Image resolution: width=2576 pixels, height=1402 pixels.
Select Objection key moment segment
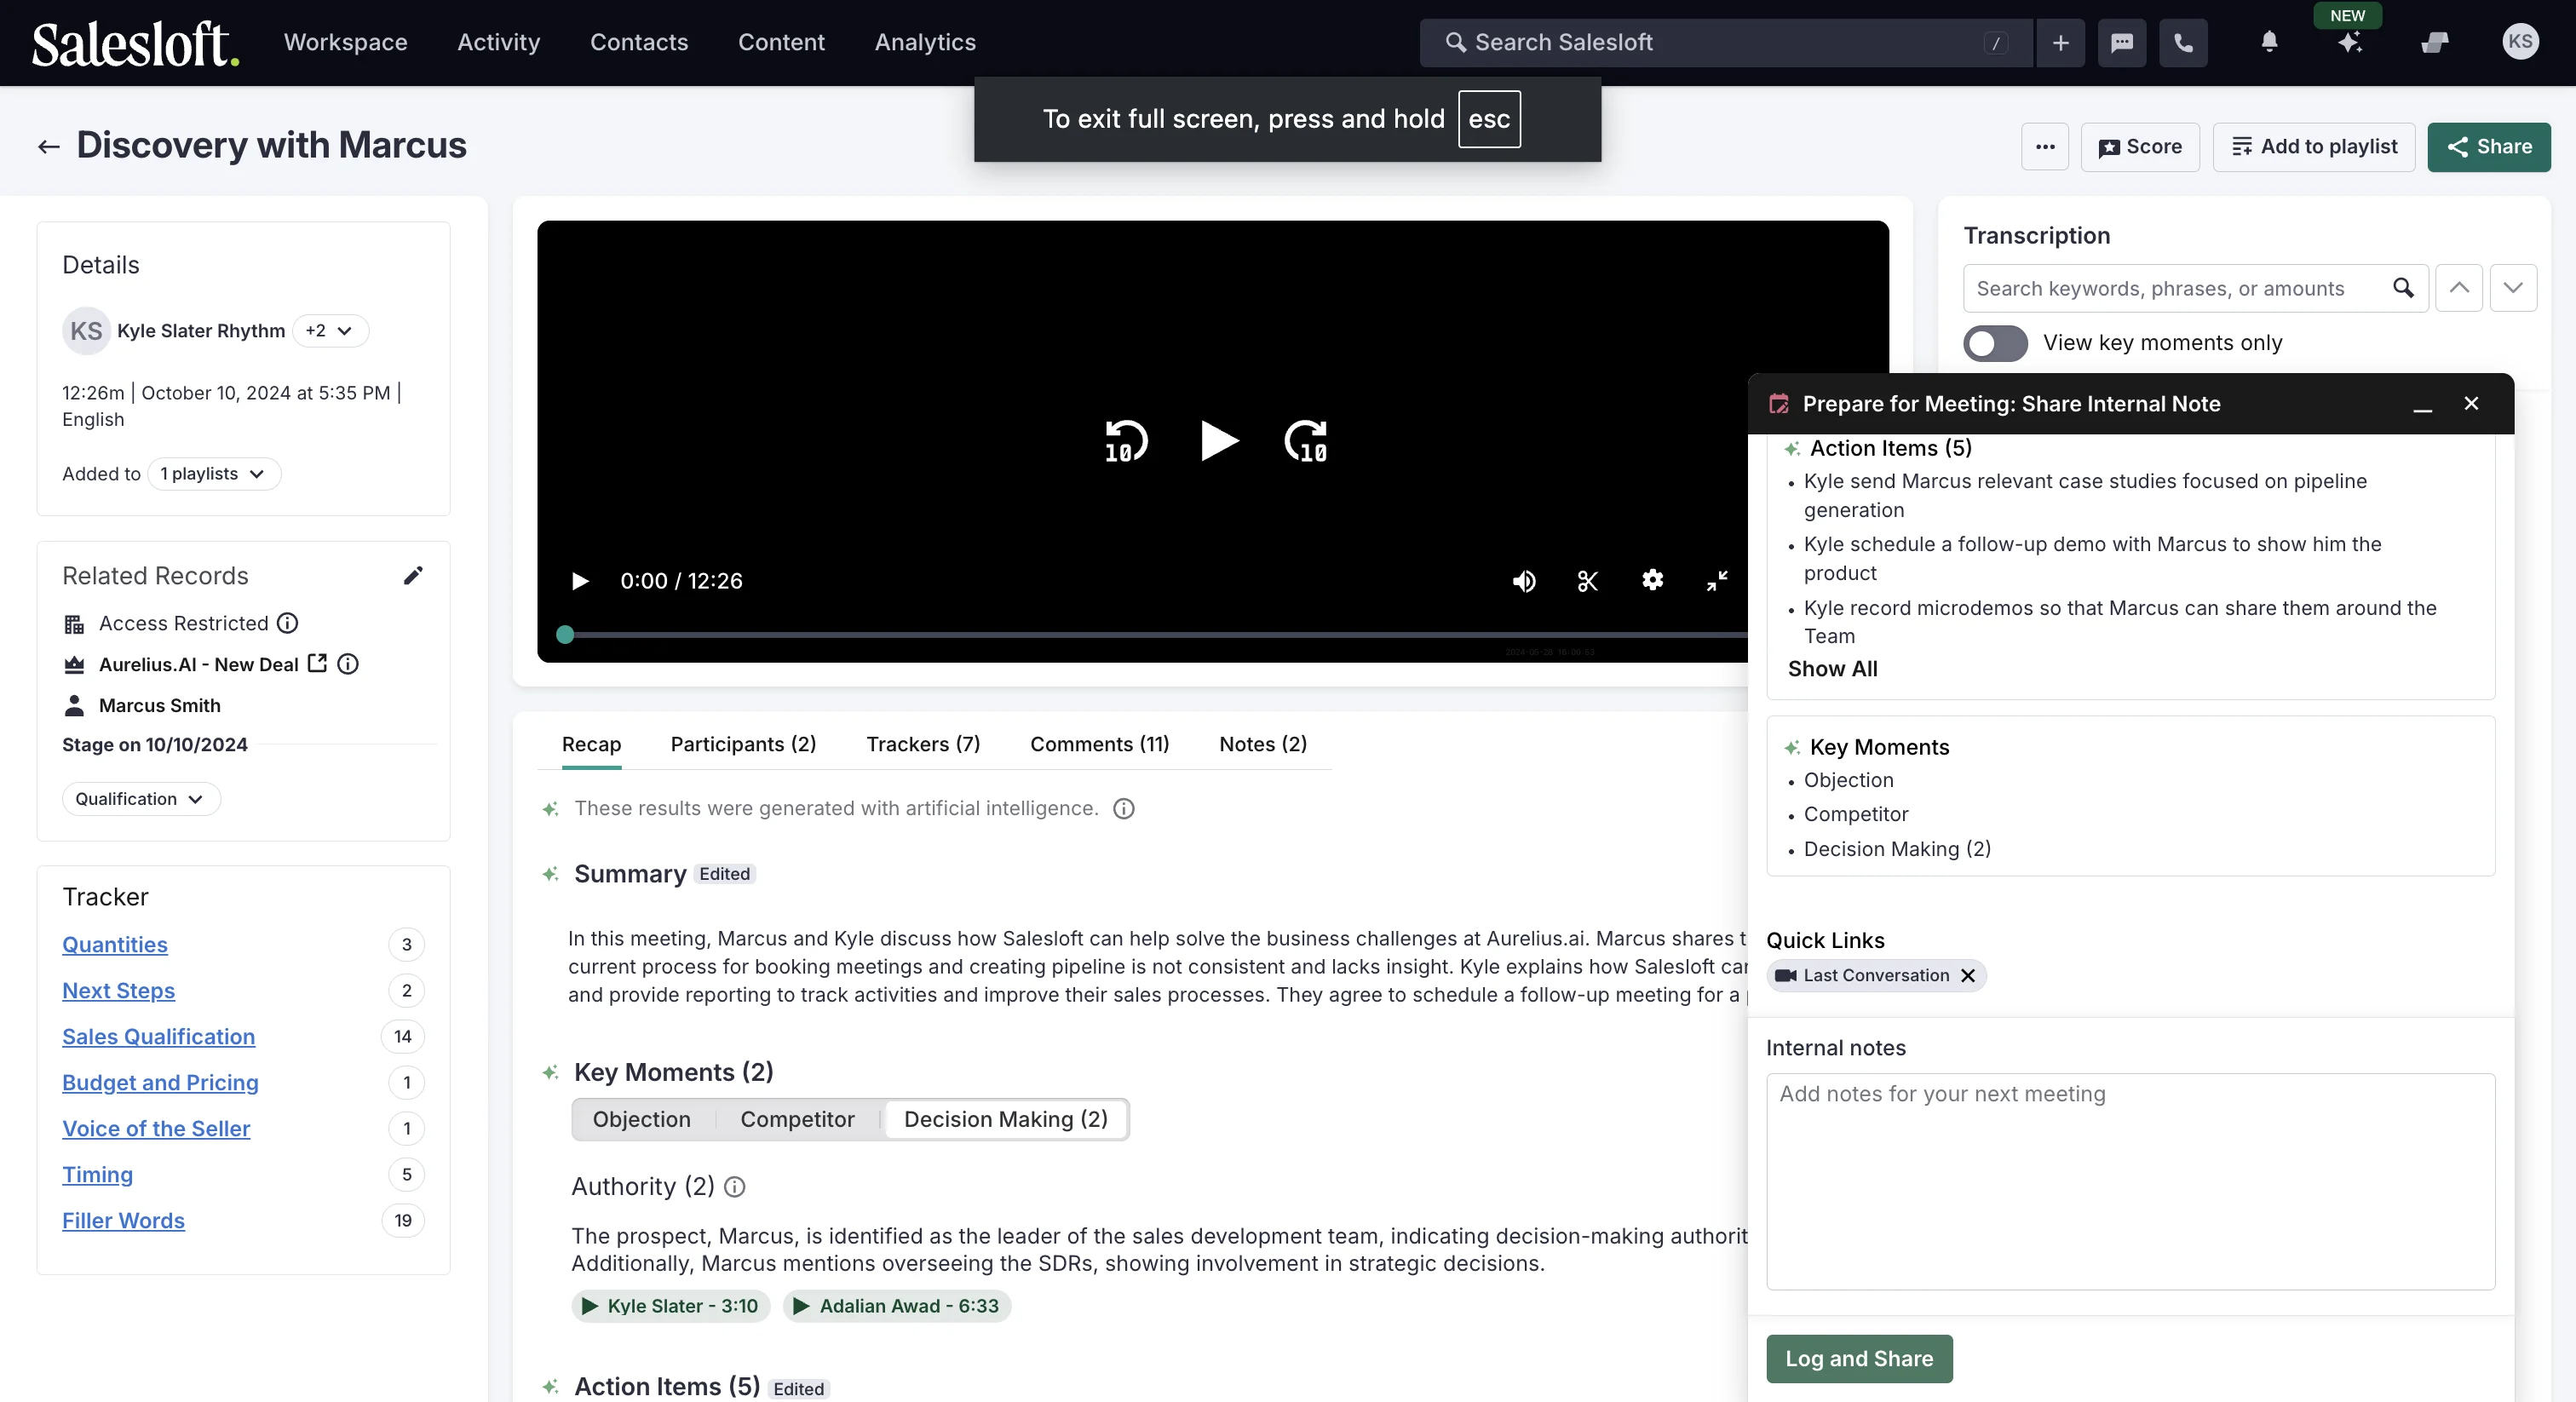(x=642, y=1119)
